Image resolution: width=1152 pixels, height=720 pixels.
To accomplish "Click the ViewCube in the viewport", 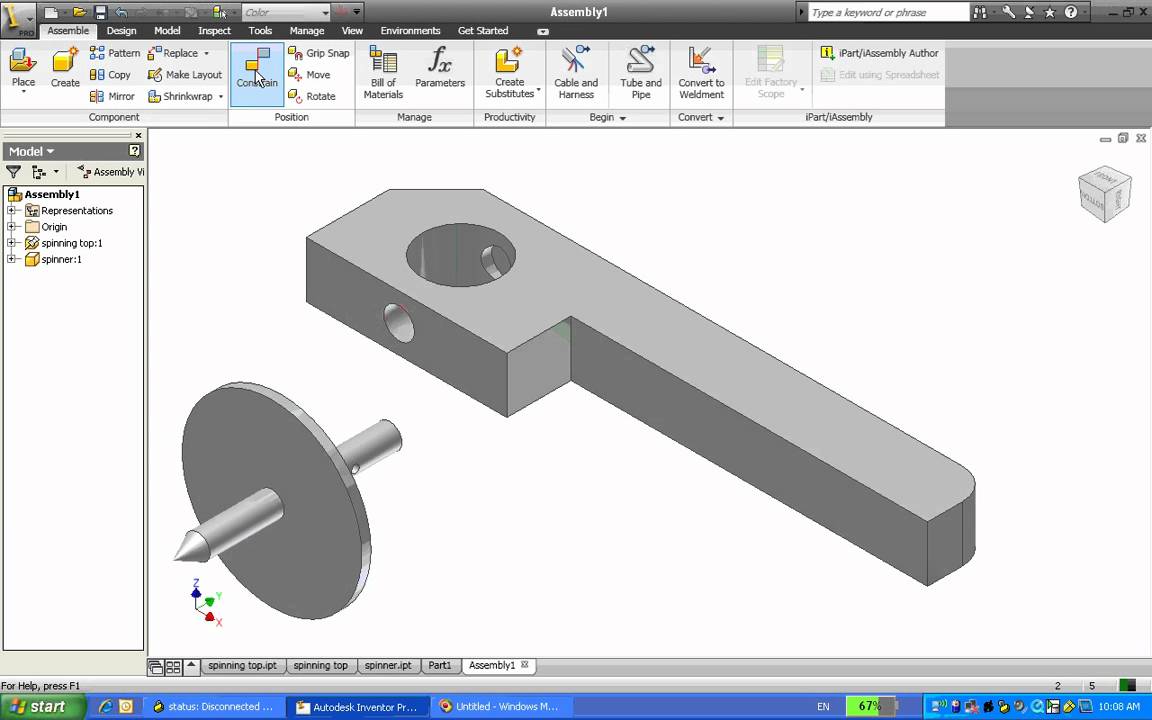I will click(1104, 193).
